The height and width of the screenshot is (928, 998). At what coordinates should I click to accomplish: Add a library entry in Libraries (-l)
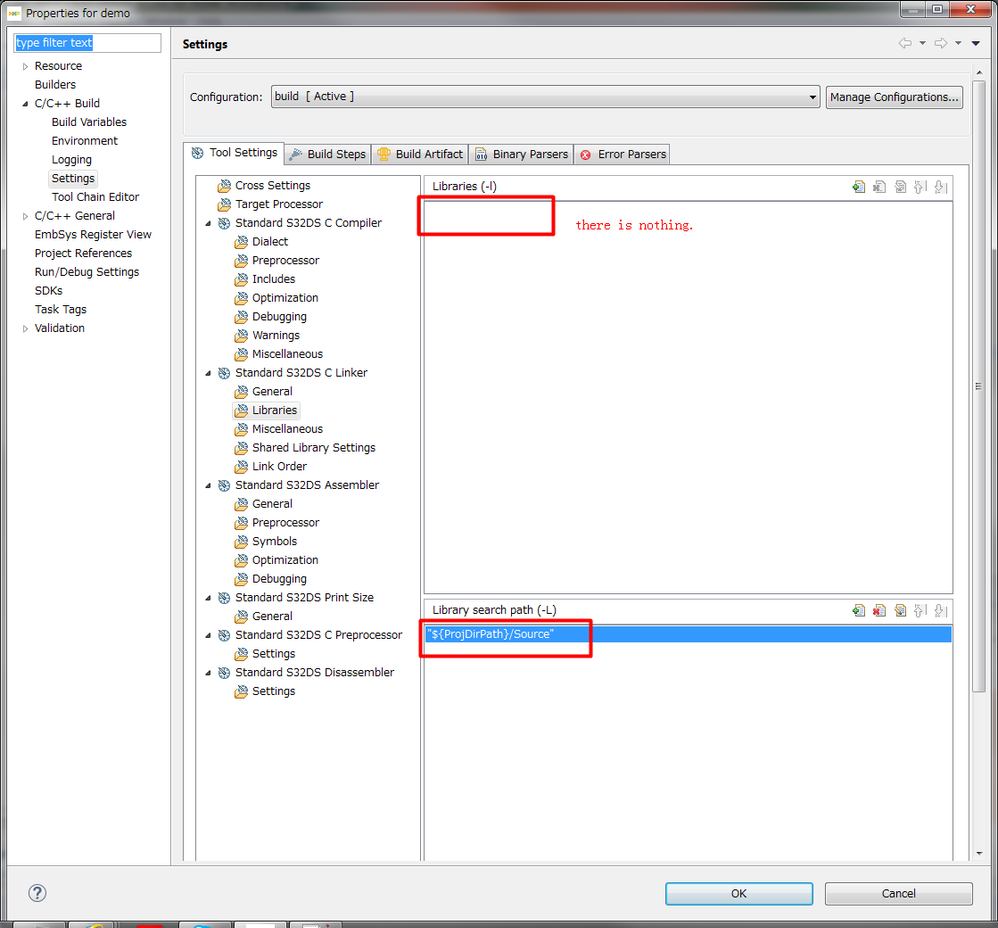(859, 186)
